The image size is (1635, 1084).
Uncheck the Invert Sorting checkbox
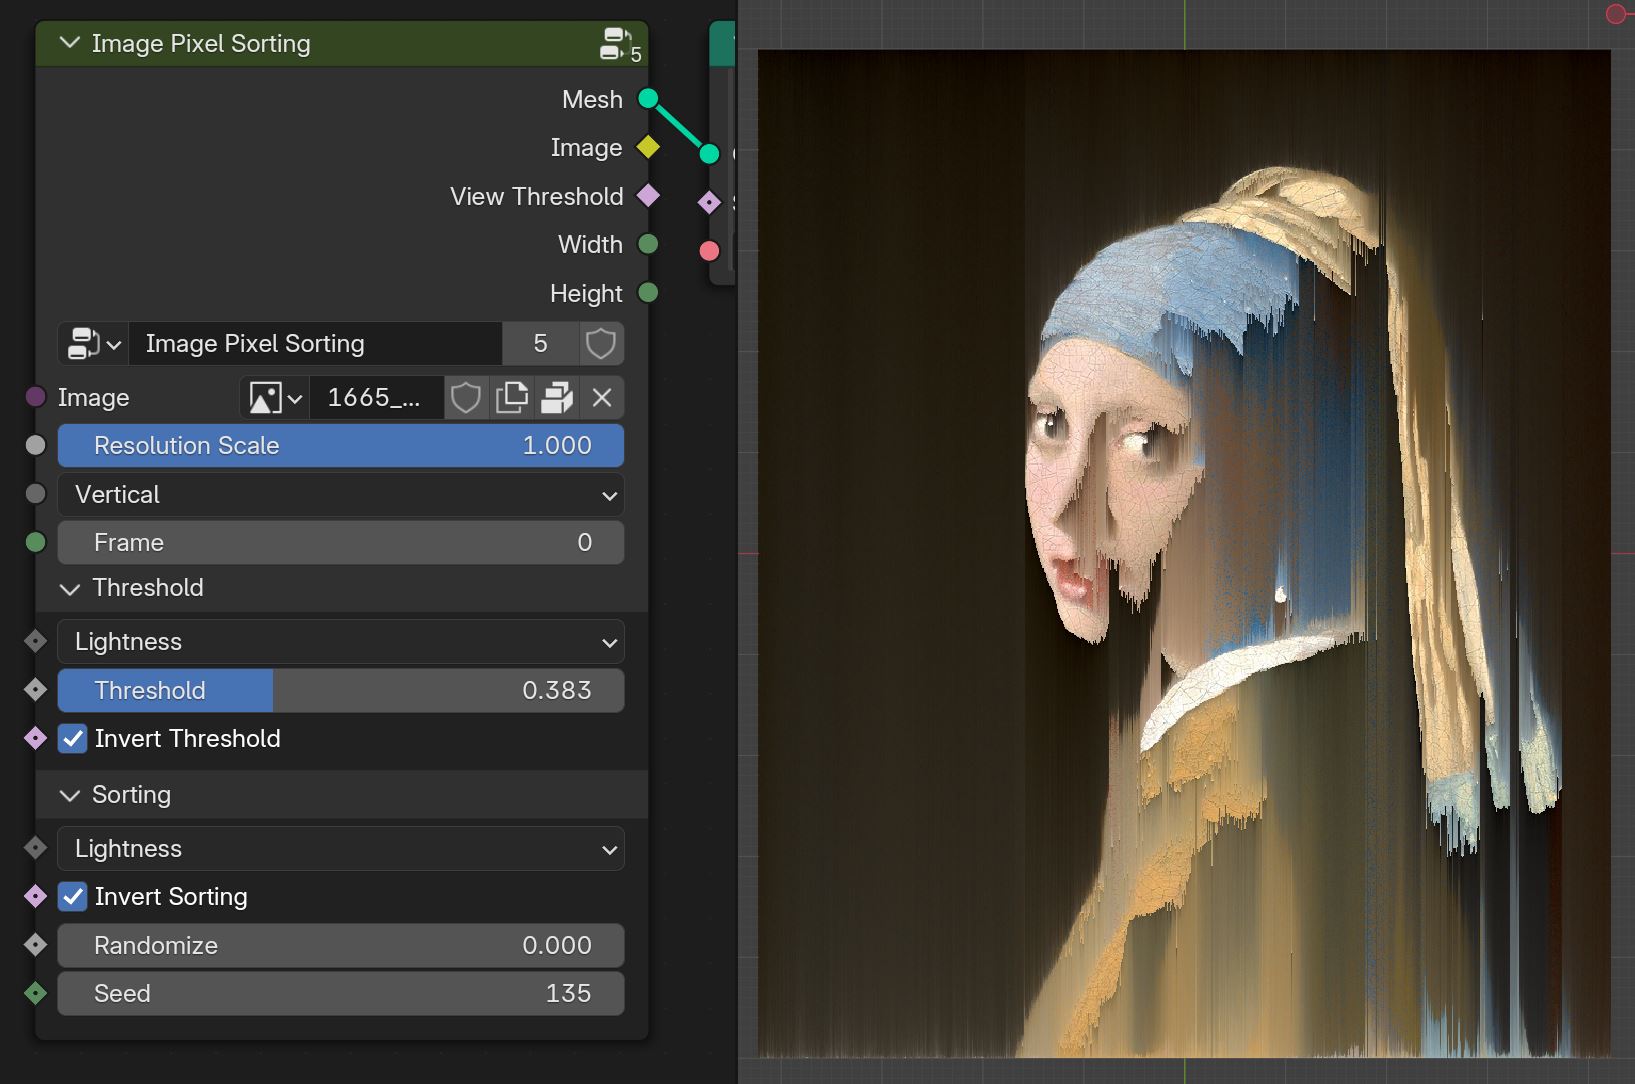(73, 897)
